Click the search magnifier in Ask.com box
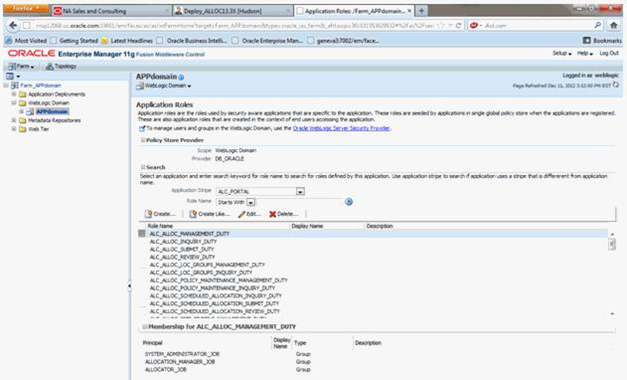This screenshot has width=627, height=380. point(597,25)
